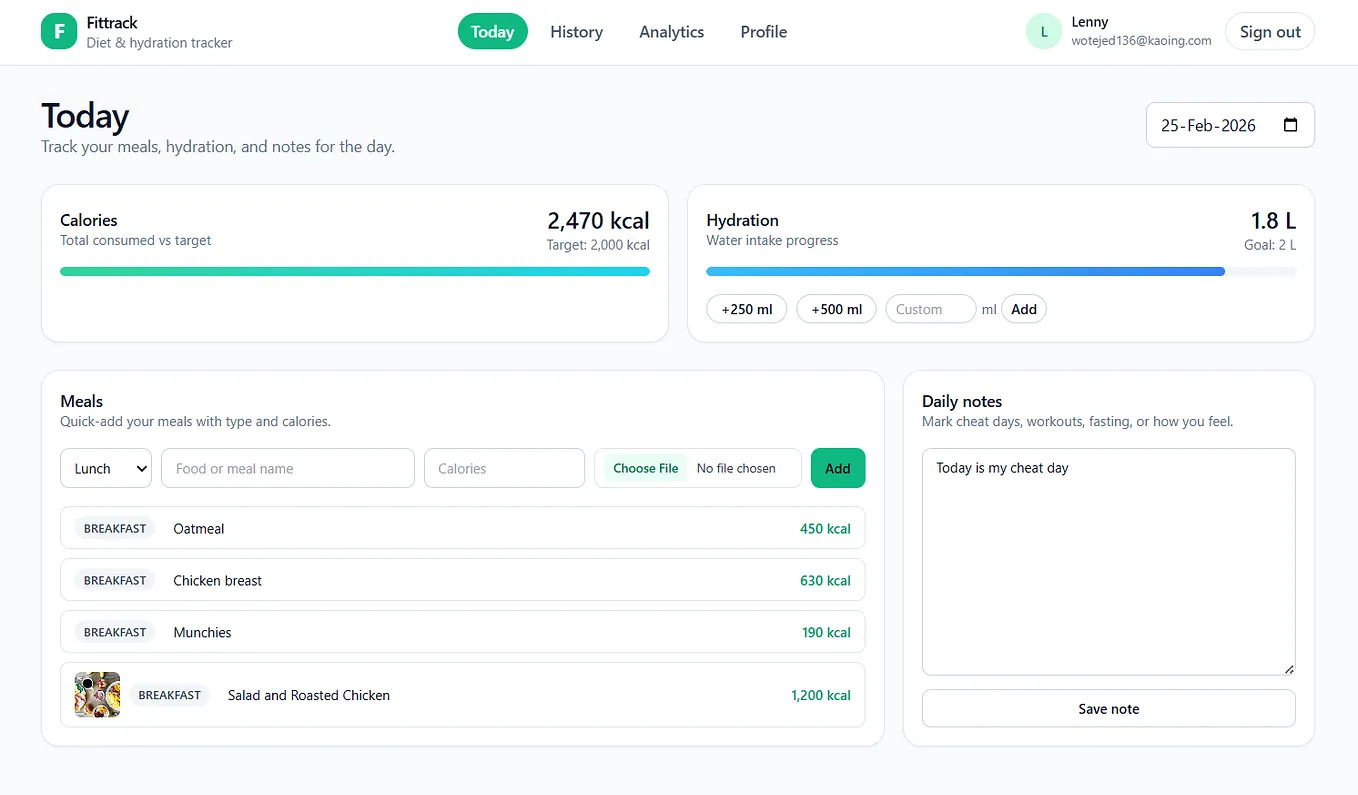Open the History tab
Screen dimensions: 1358x795
tap(576, 32)
